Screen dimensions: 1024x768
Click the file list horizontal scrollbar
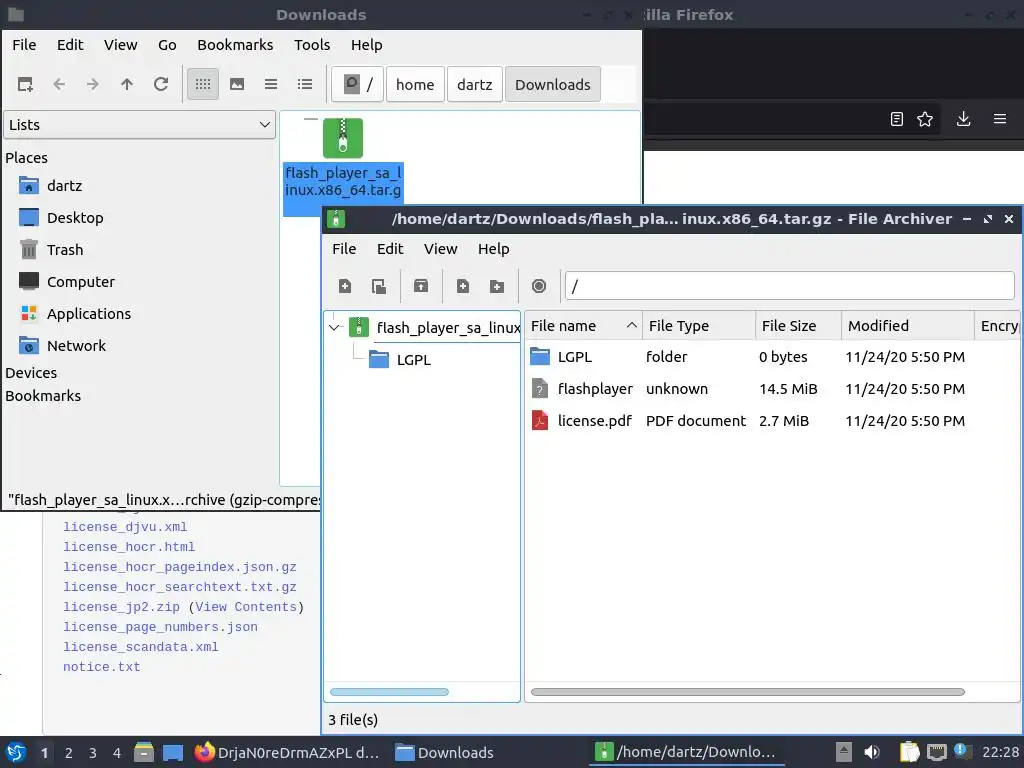pyautogui.click(x=748, y=692)
